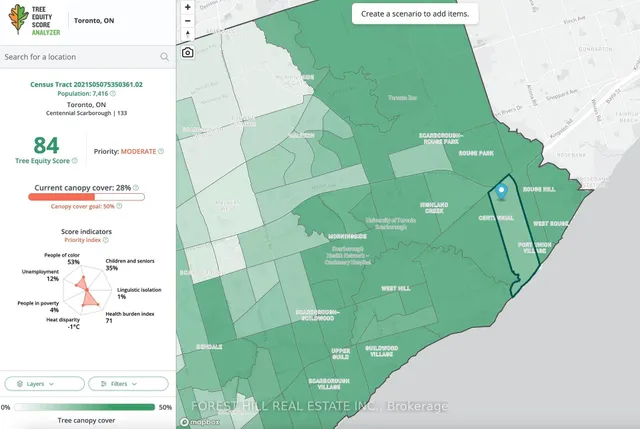This screenshot has width=640, height=429.
Task: Open info icon next to Population
Action: (x=113, y=93)
